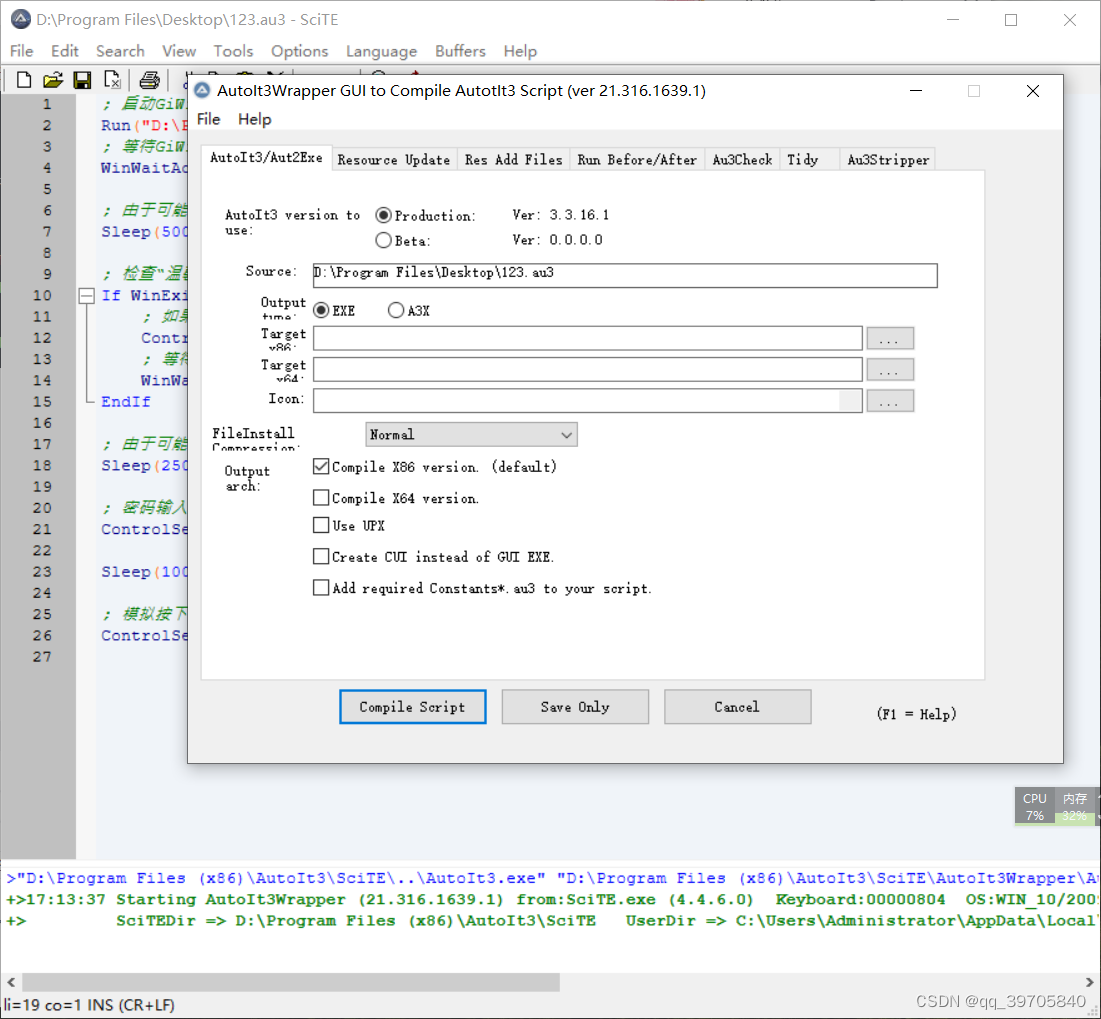The image size is (1101, 1019).
Task: Click the Icon path input field
Action: click(588, 401)
